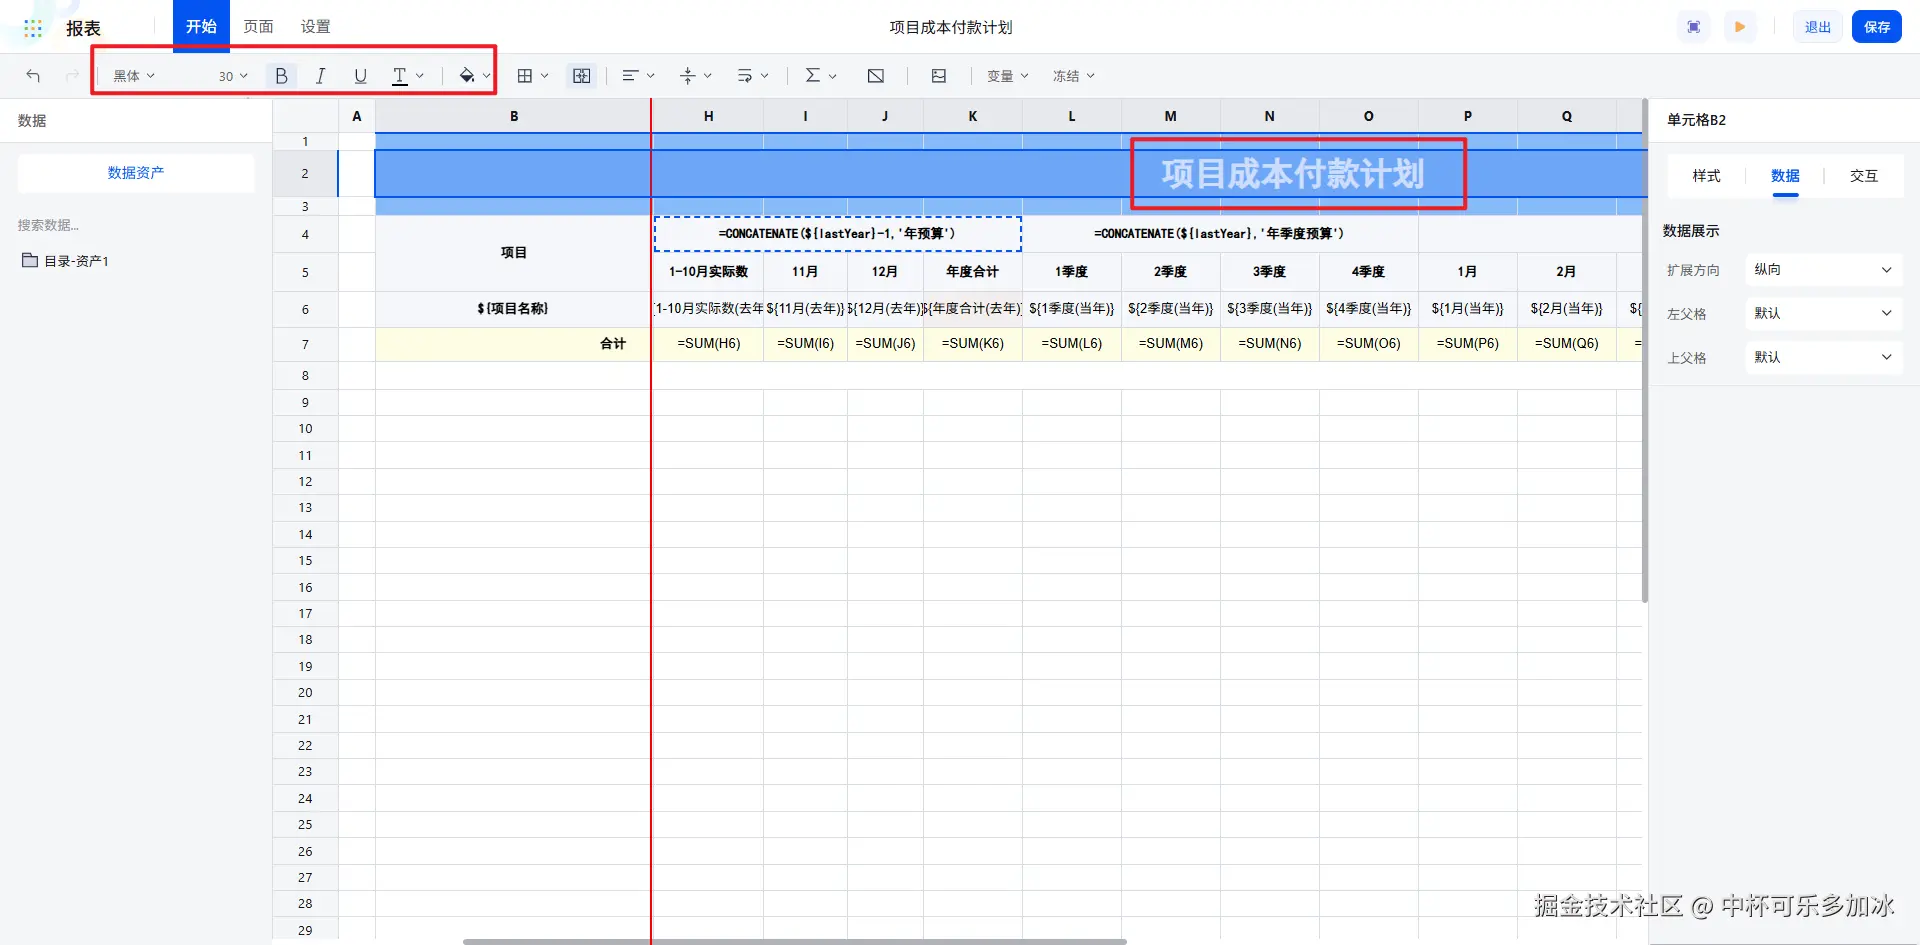Click the folder icon beside 目录-资产1
1920x945 pixels.
[30, 260]
